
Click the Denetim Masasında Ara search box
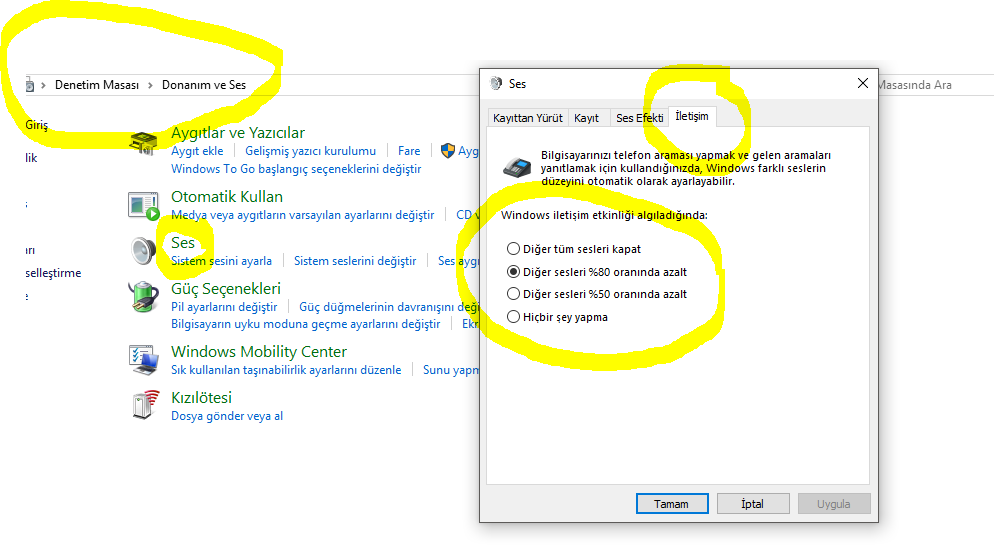(x=935, y=85)
